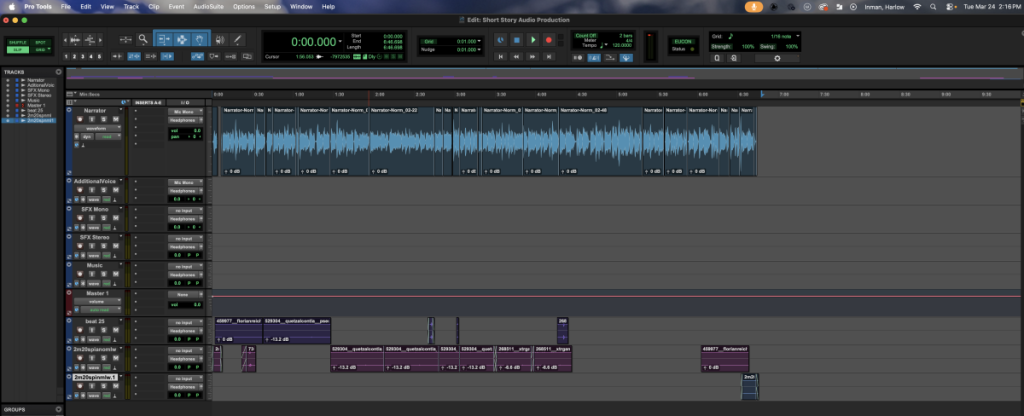
Task: Open macOS Spotlight search icon
Action: point(933,7)
